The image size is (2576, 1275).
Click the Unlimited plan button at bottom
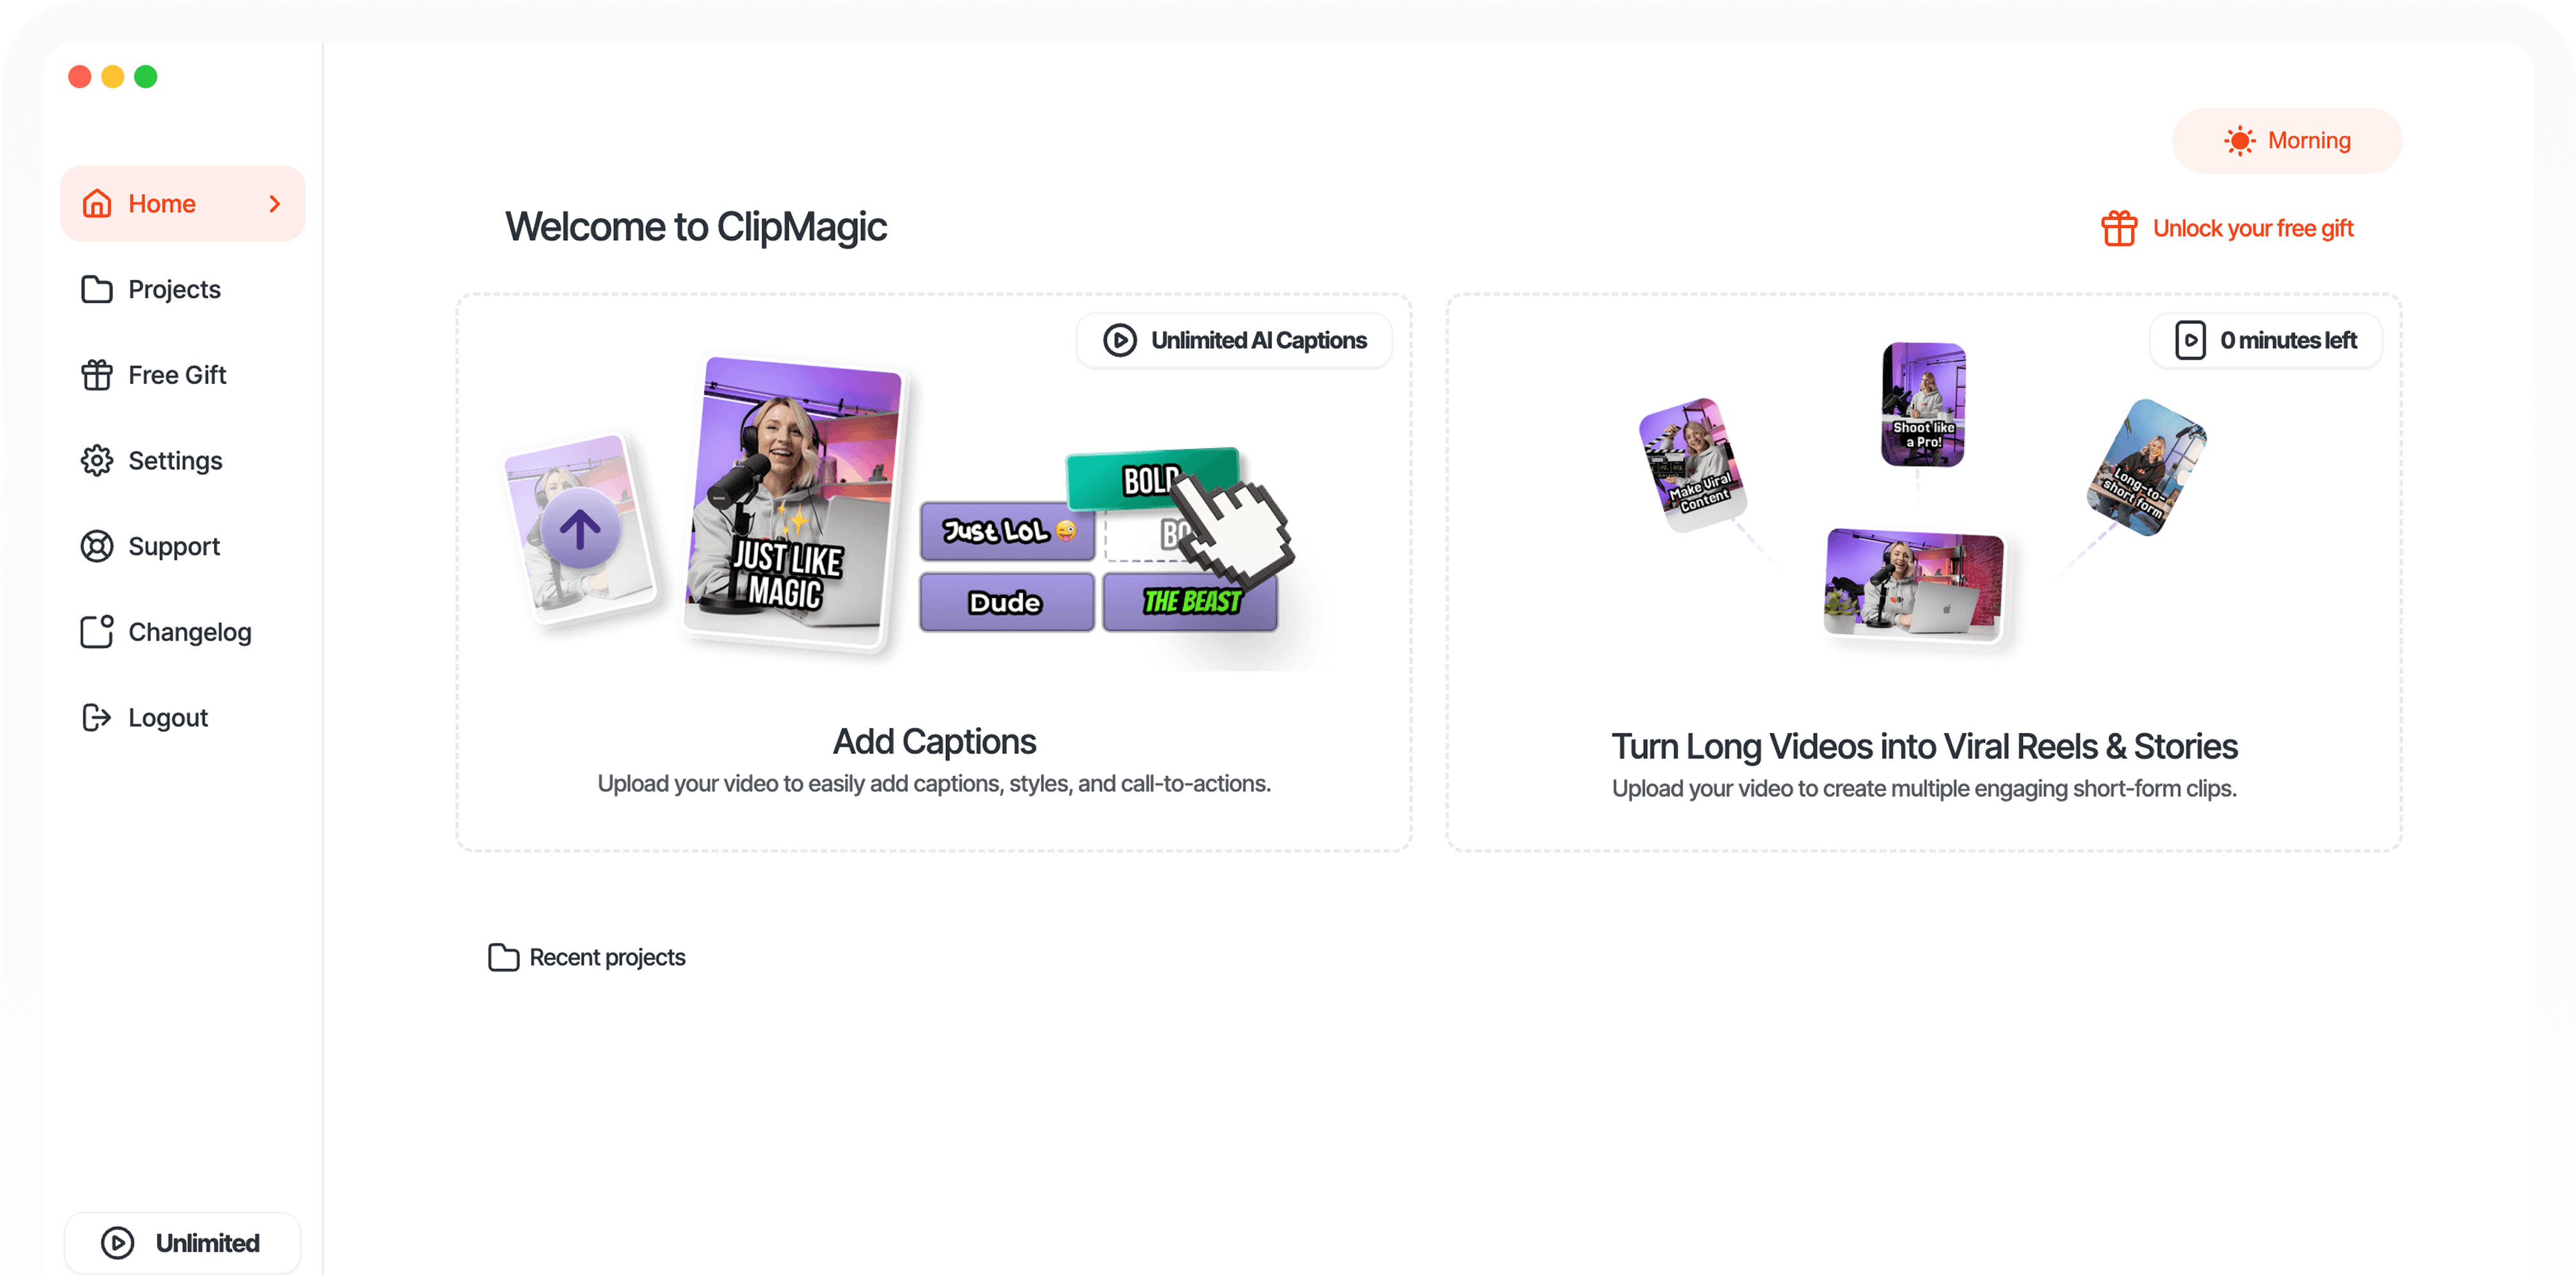click(182, 1243)
